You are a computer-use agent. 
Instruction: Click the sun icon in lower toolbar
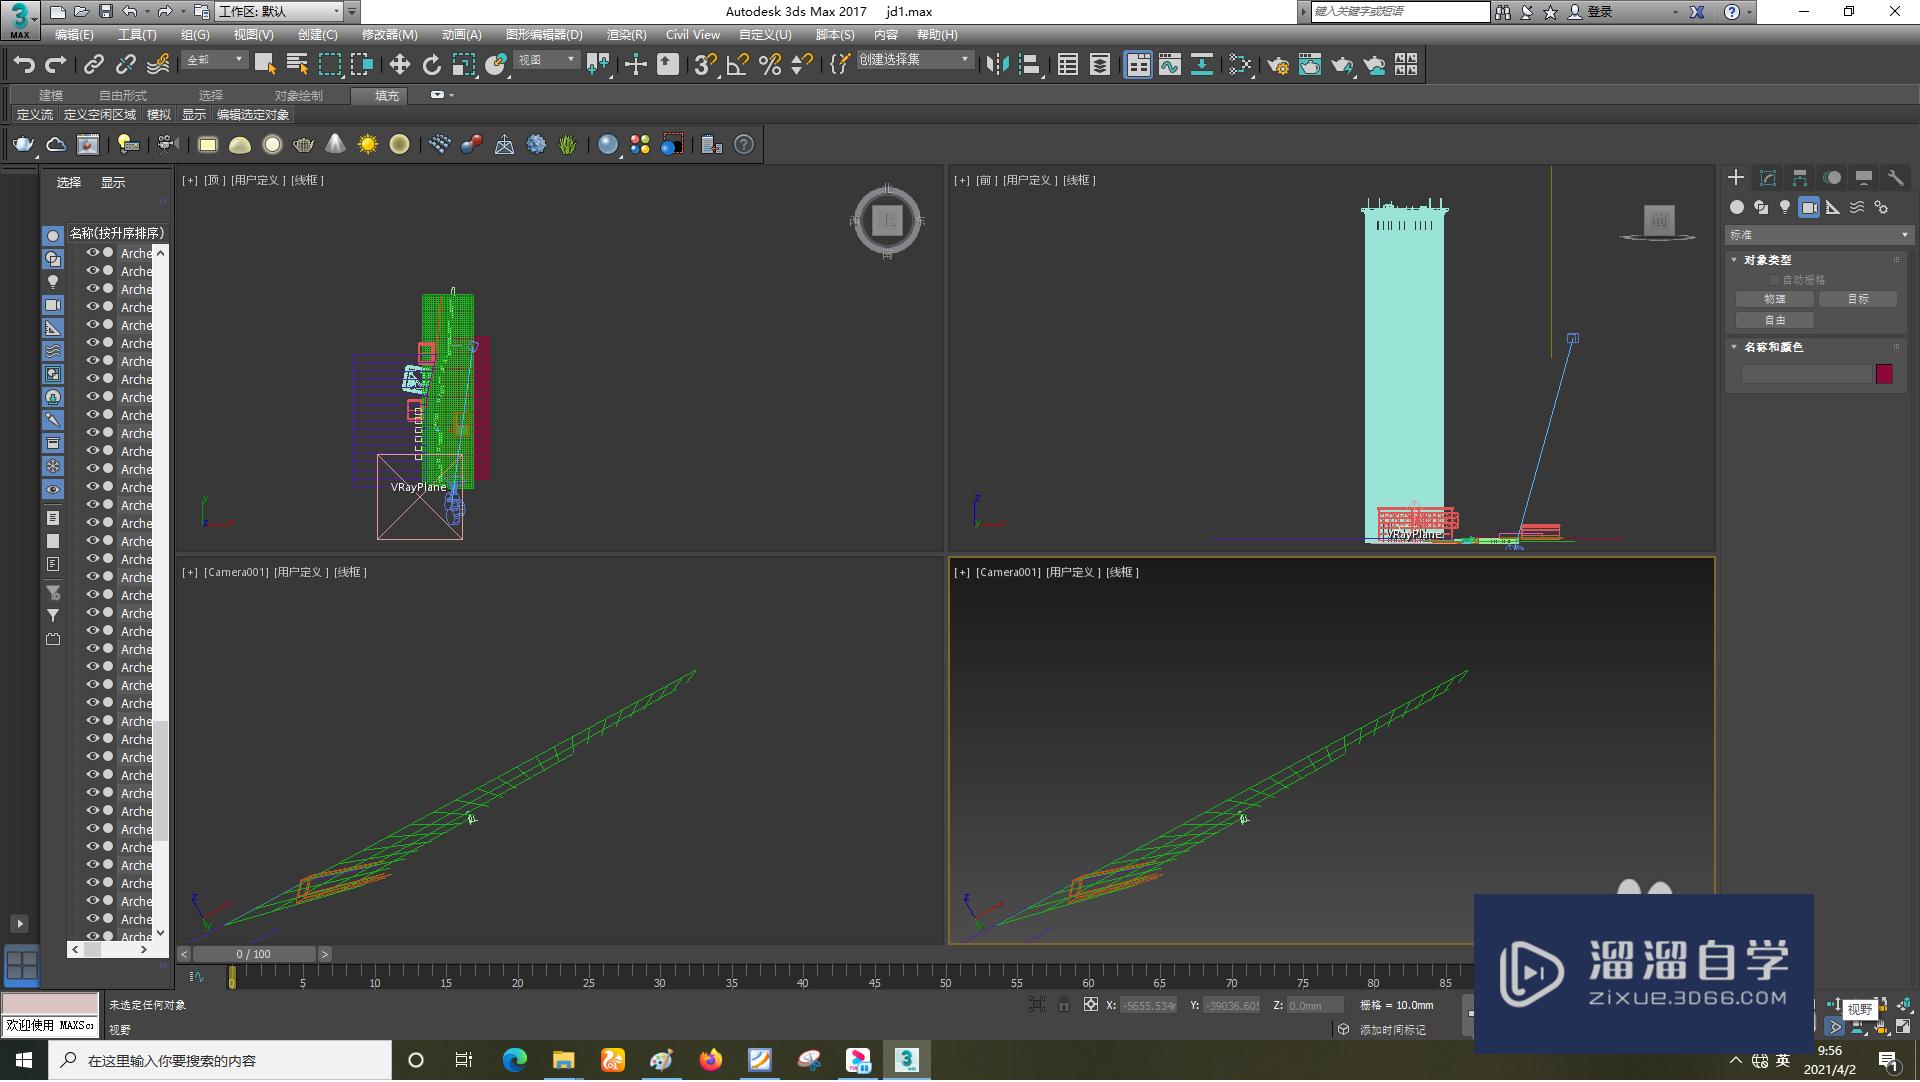click(368, 145)
